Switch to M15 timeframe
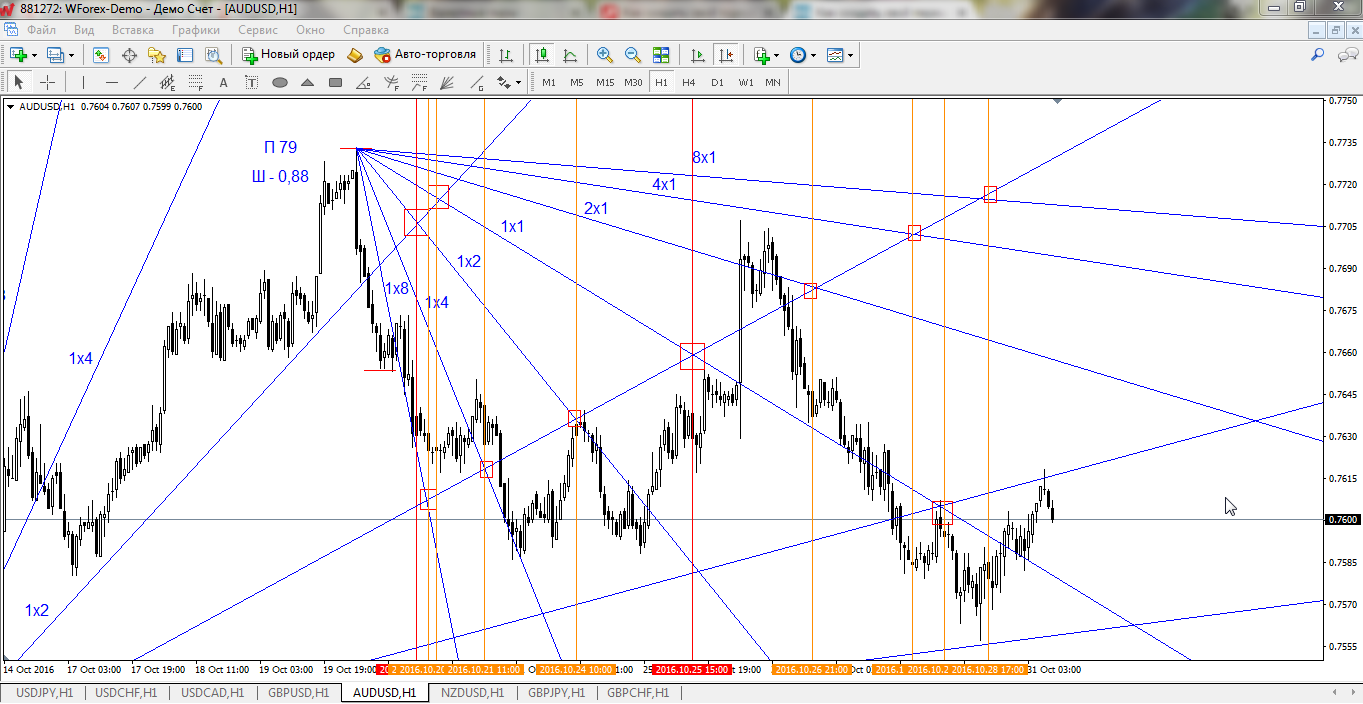Viewport: 1363px width, 704px height. click(605, 82)
